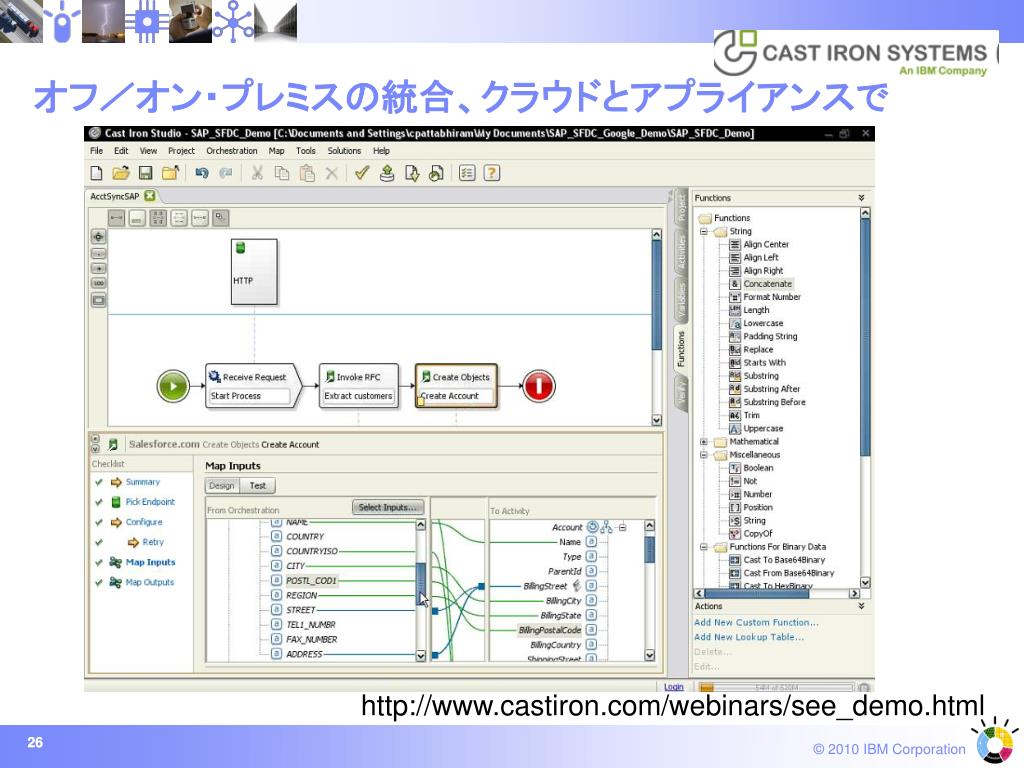Click the Save floppy disk icon
Viewport: 1024px width, 768px height.
coord(145,173)
